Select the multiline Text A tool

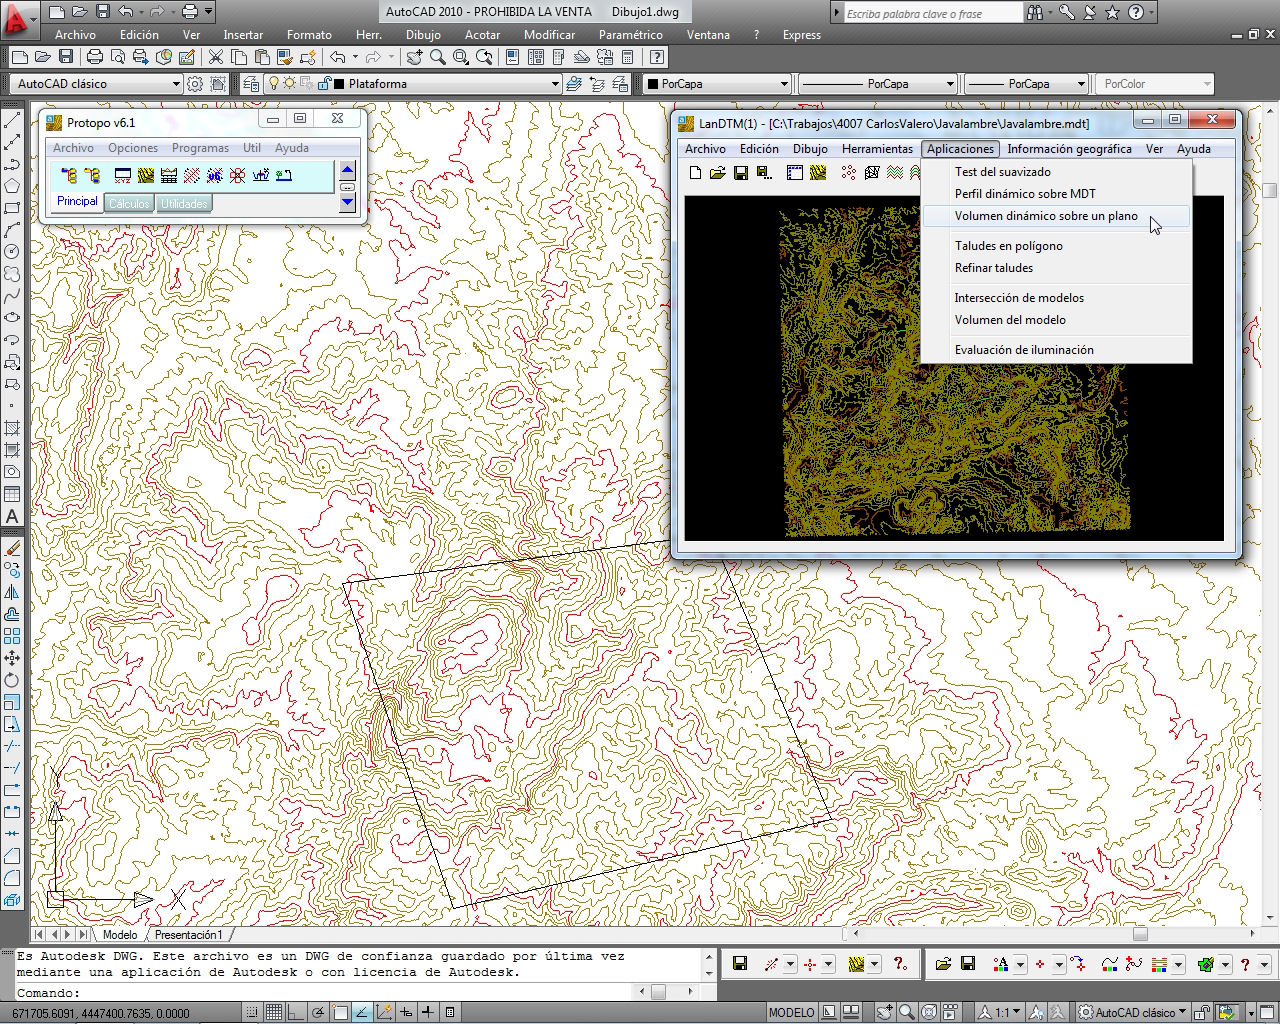click(12, 516)
